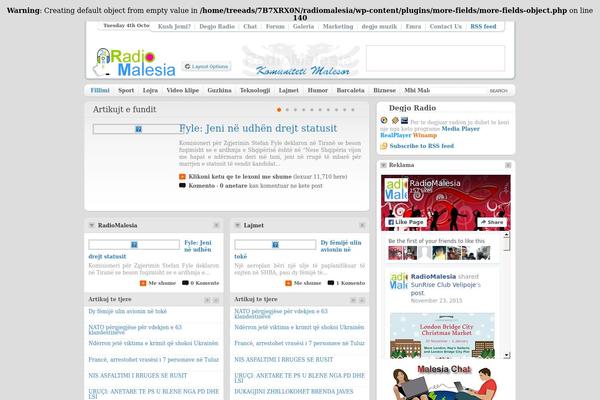Click the empty banner box in the header

(x=435, y=59)
